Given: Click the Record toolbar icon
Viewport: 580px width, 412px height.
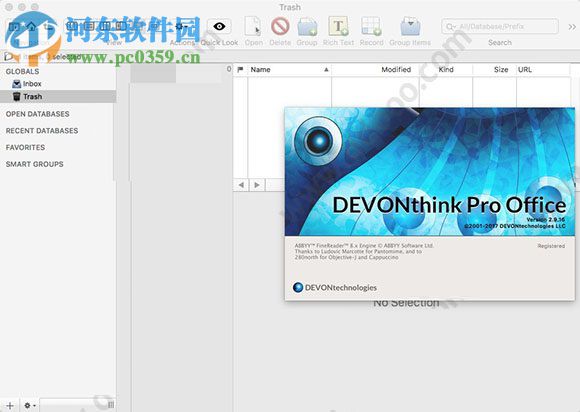Looking at the screenshot, I should (371, 27).
